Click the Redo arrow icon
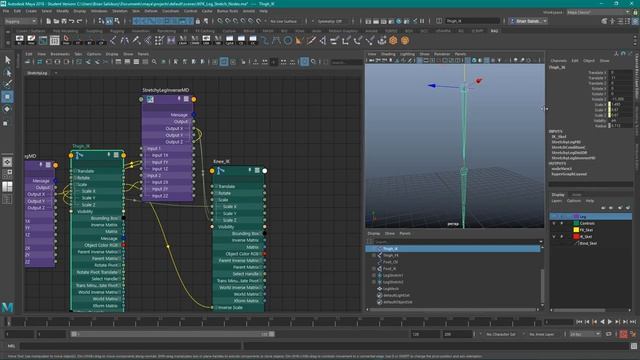Image resolution: width=640 pixels, height=360 pixels. tap(80, 21)
